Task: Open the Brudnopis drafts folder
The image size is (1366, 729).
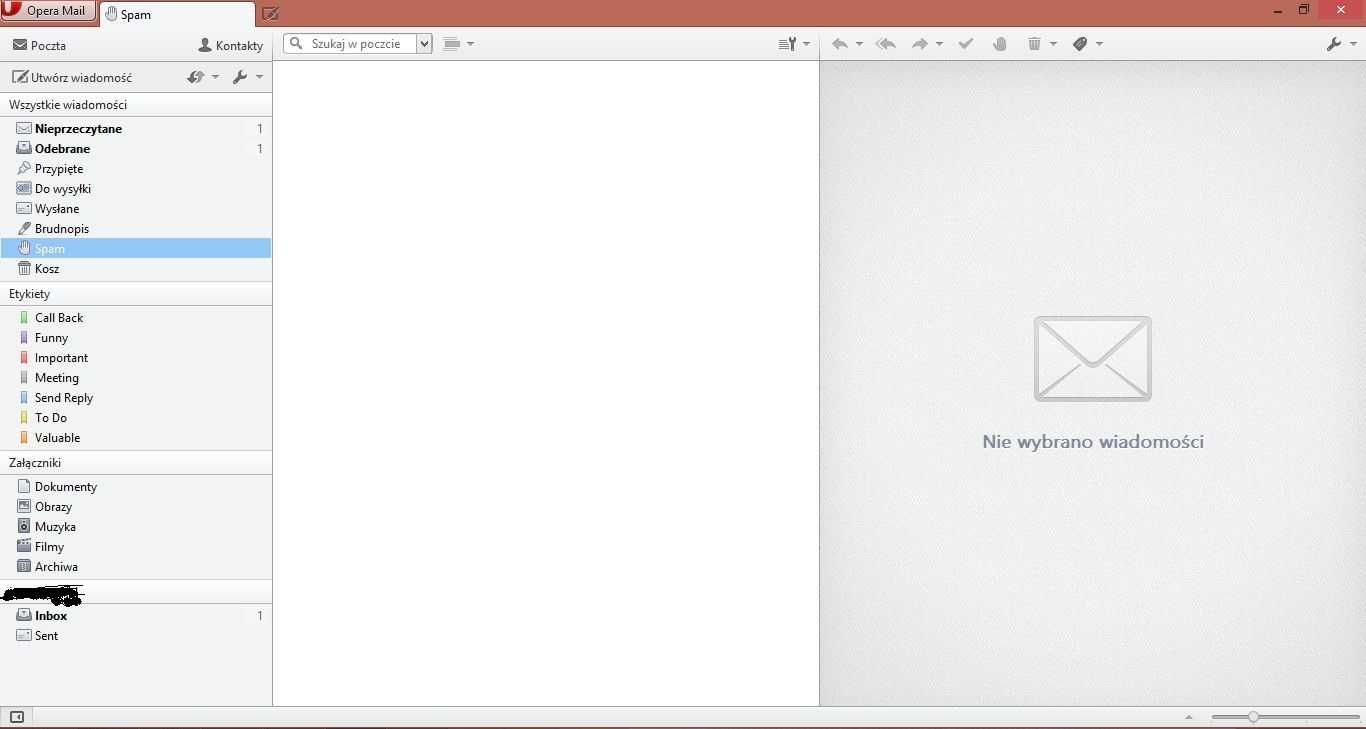Action: pyautogui.click(x=136, y=228)
